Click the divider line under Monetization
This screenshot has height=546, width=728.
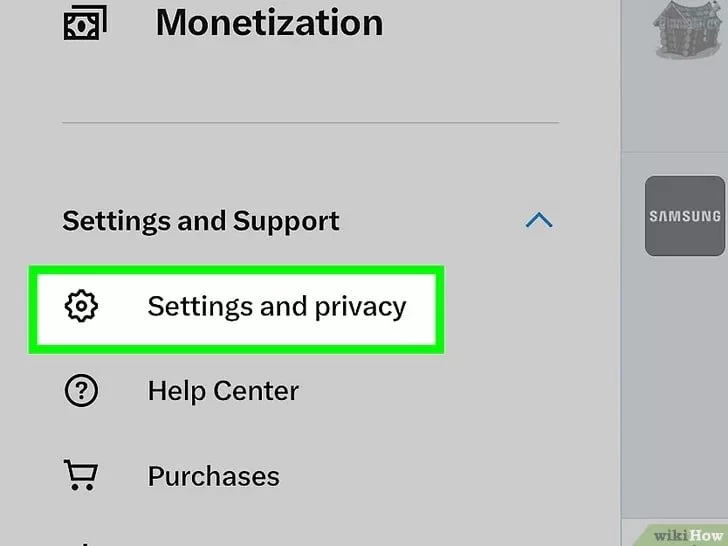pos(310,123)
